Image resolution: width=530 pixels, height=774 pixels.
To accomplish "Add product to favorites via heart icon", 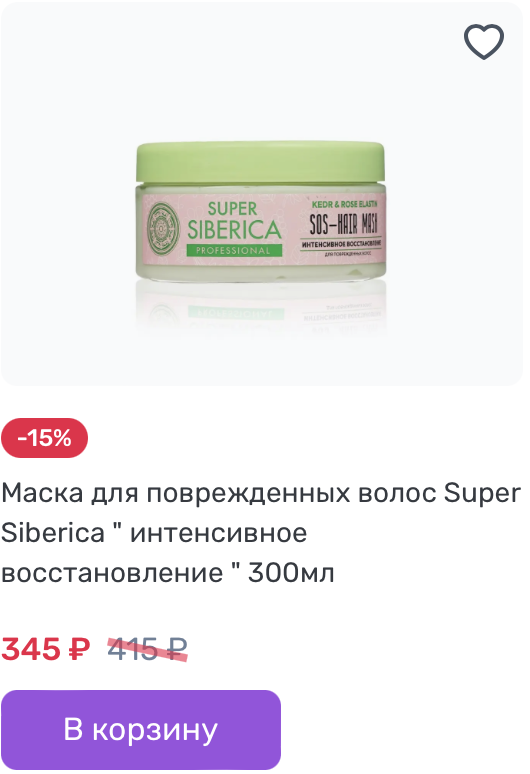I will (x=484, y=42).
